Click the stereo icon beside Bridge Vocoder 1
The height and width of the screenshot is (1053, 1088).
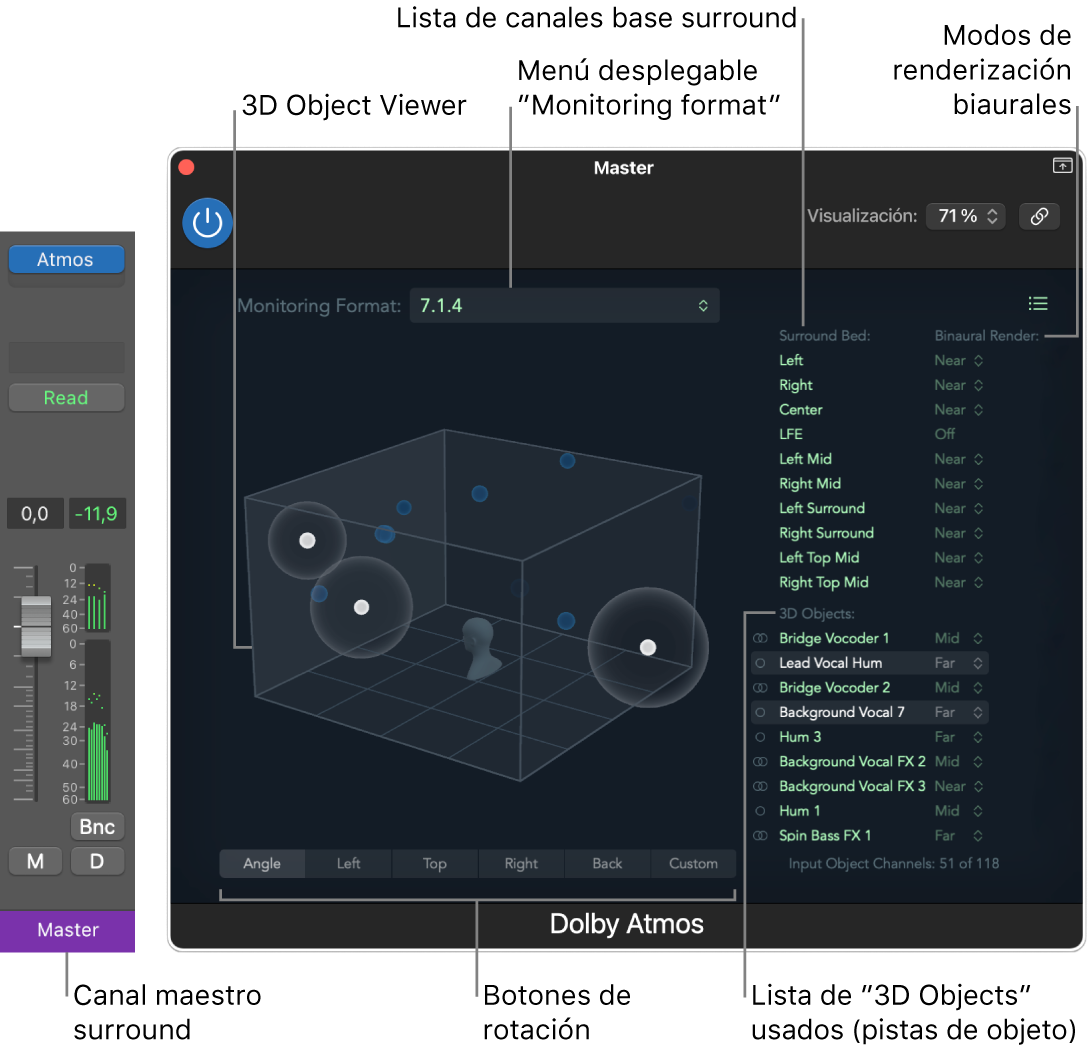pyautogui.click(x=760, y=638)
